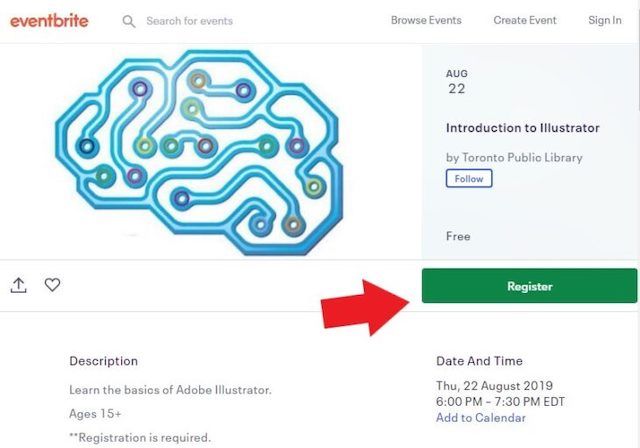Like the event with the heart icon
This screenshot has width=640, height=448.
pos(52,285)
